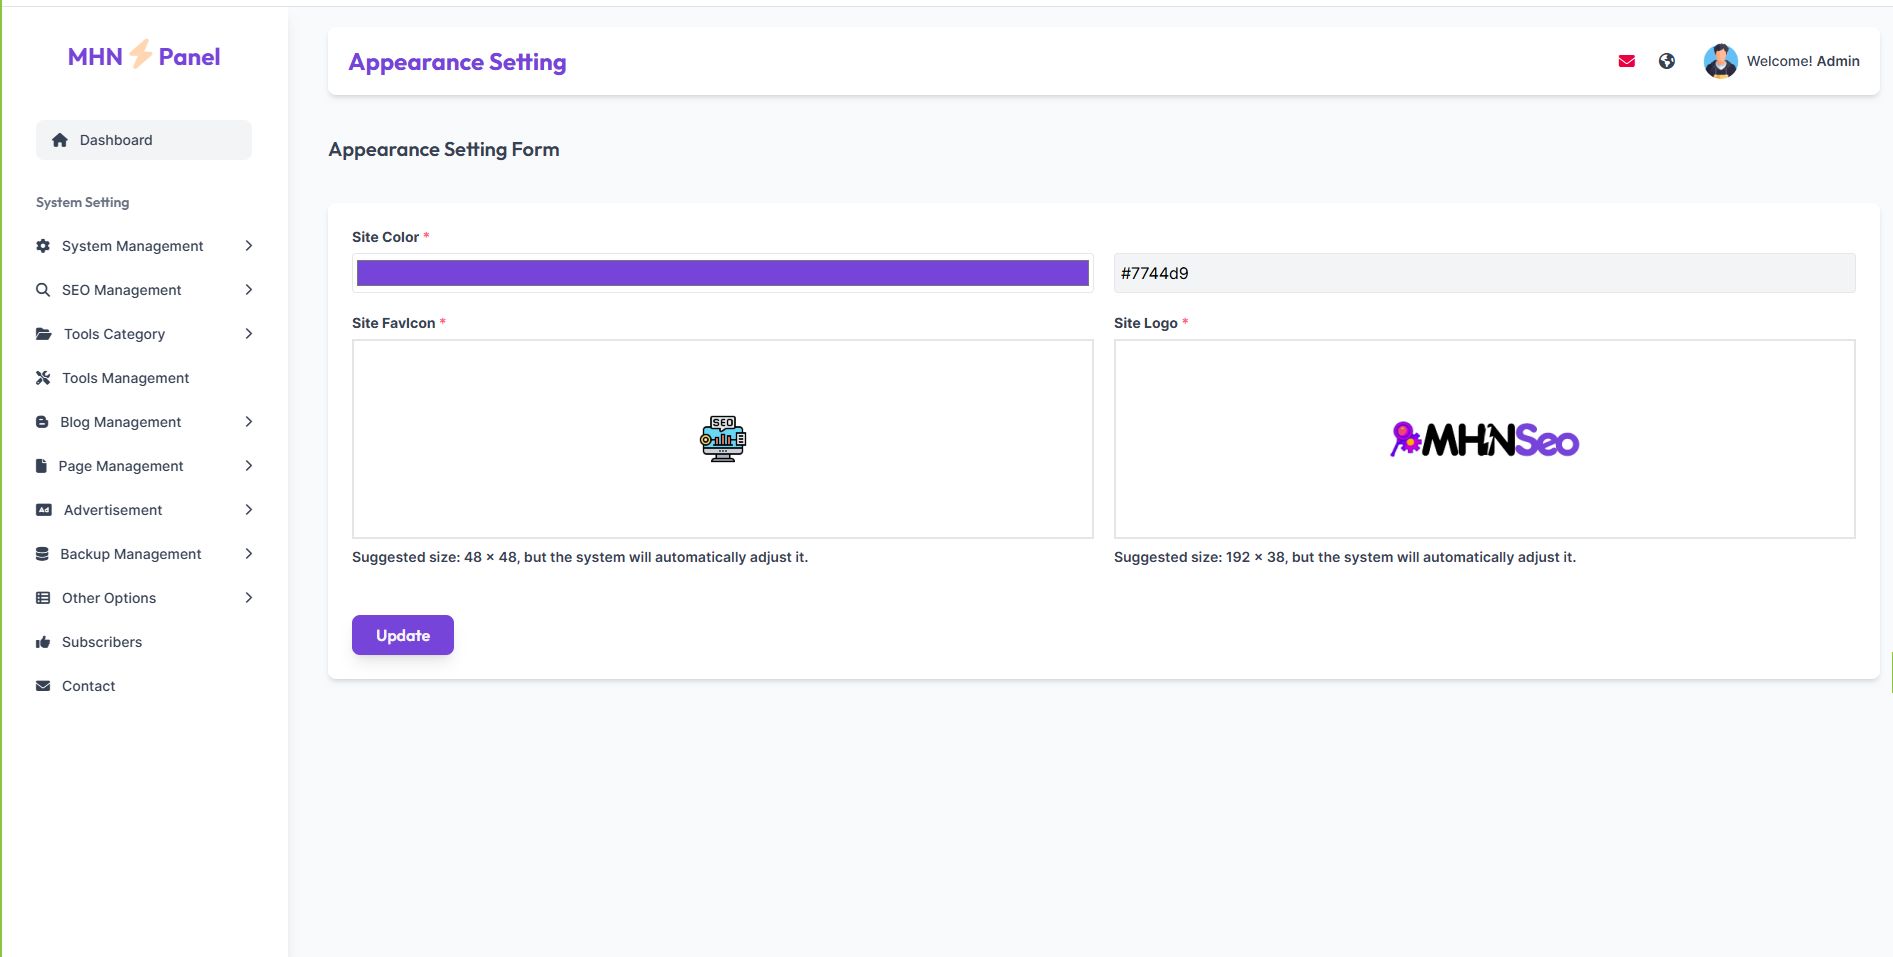Click the red mail envelope icon

1627,61
